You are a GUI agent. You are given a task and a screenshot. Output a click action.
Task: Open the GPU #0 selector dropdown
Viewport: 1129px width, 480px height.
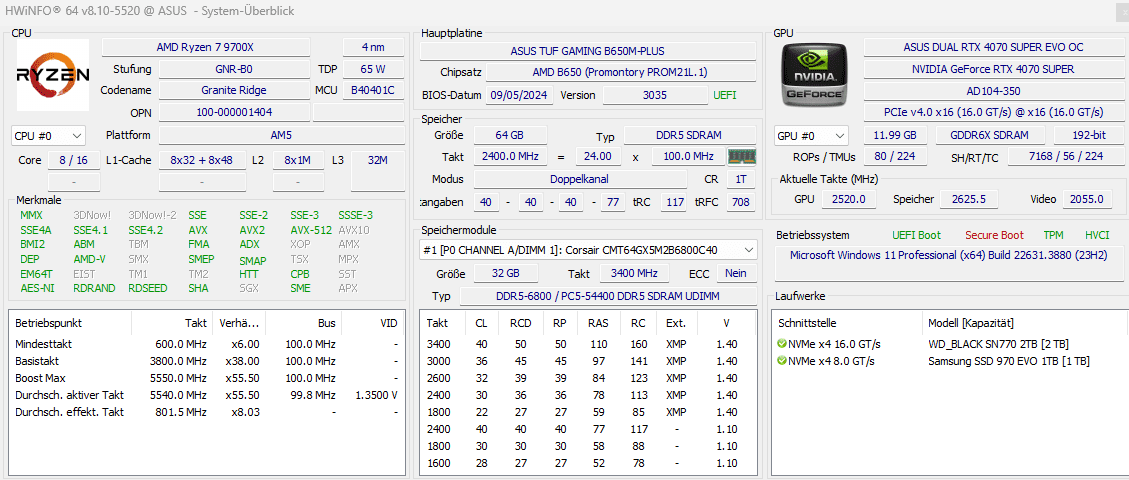pos(811,135)
